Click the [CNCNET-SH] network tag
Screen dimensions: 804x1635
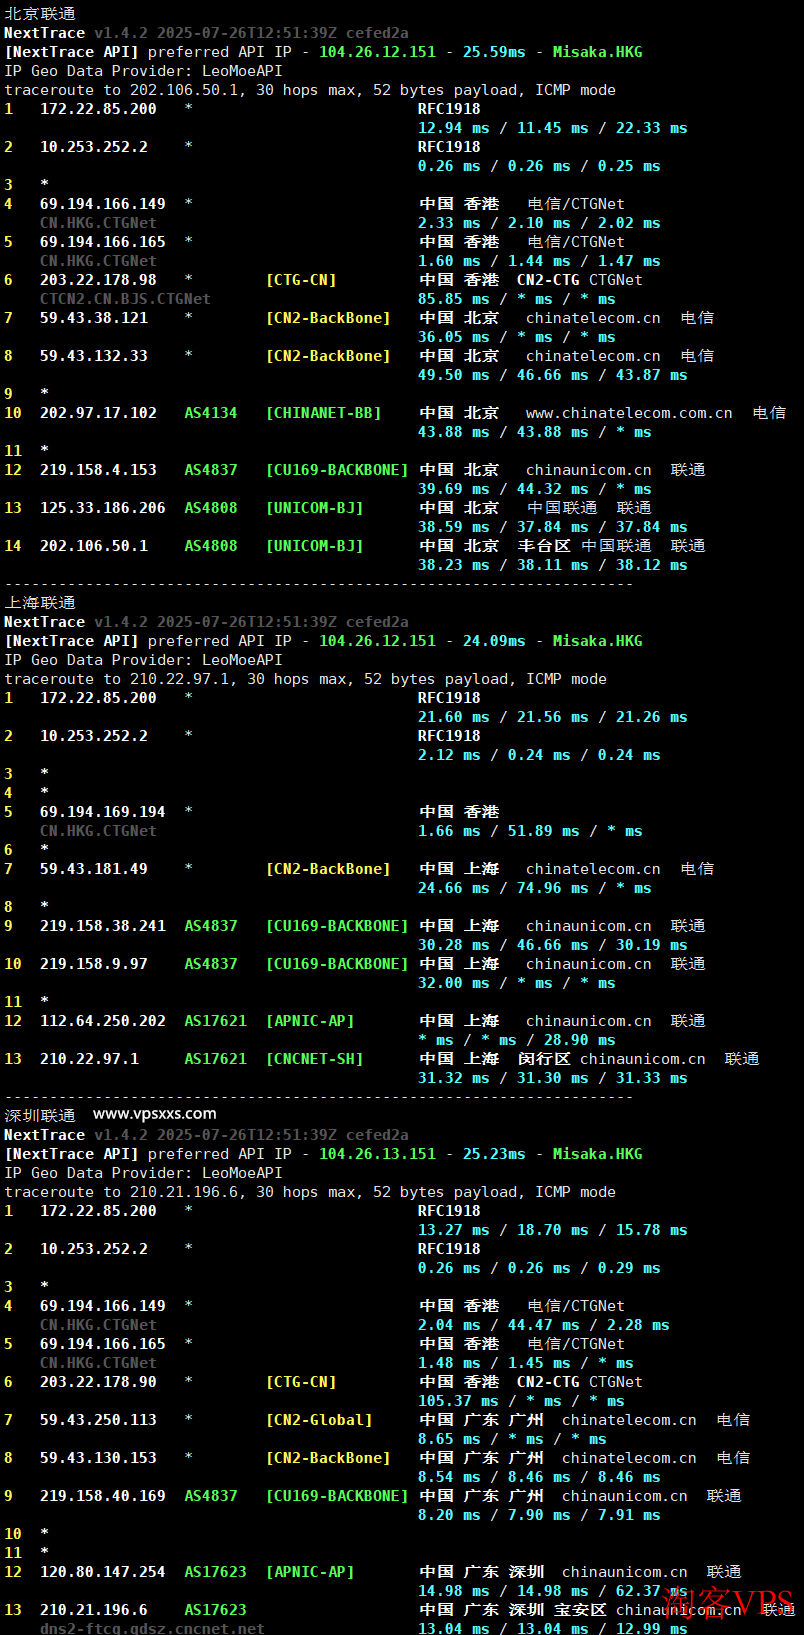tap(314, 1059)
